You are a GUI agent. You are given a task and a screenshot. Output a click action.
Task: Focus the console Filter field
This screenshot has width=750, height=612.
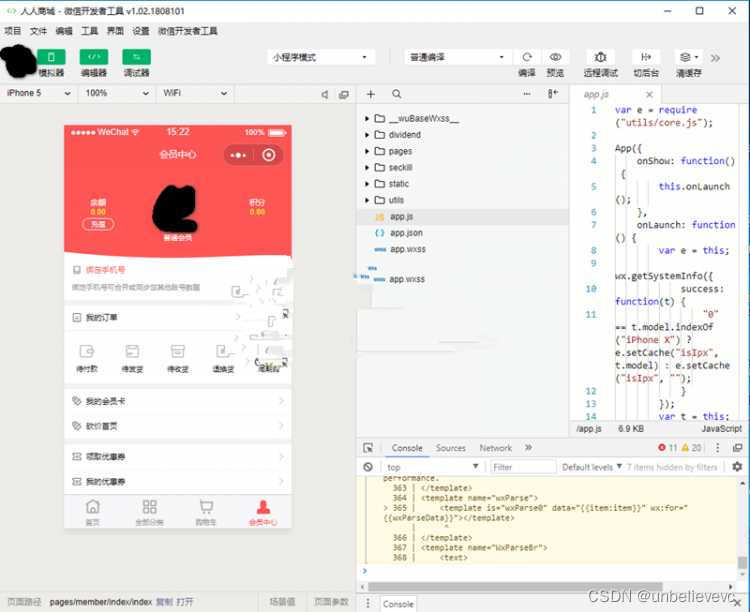point(523,467)
